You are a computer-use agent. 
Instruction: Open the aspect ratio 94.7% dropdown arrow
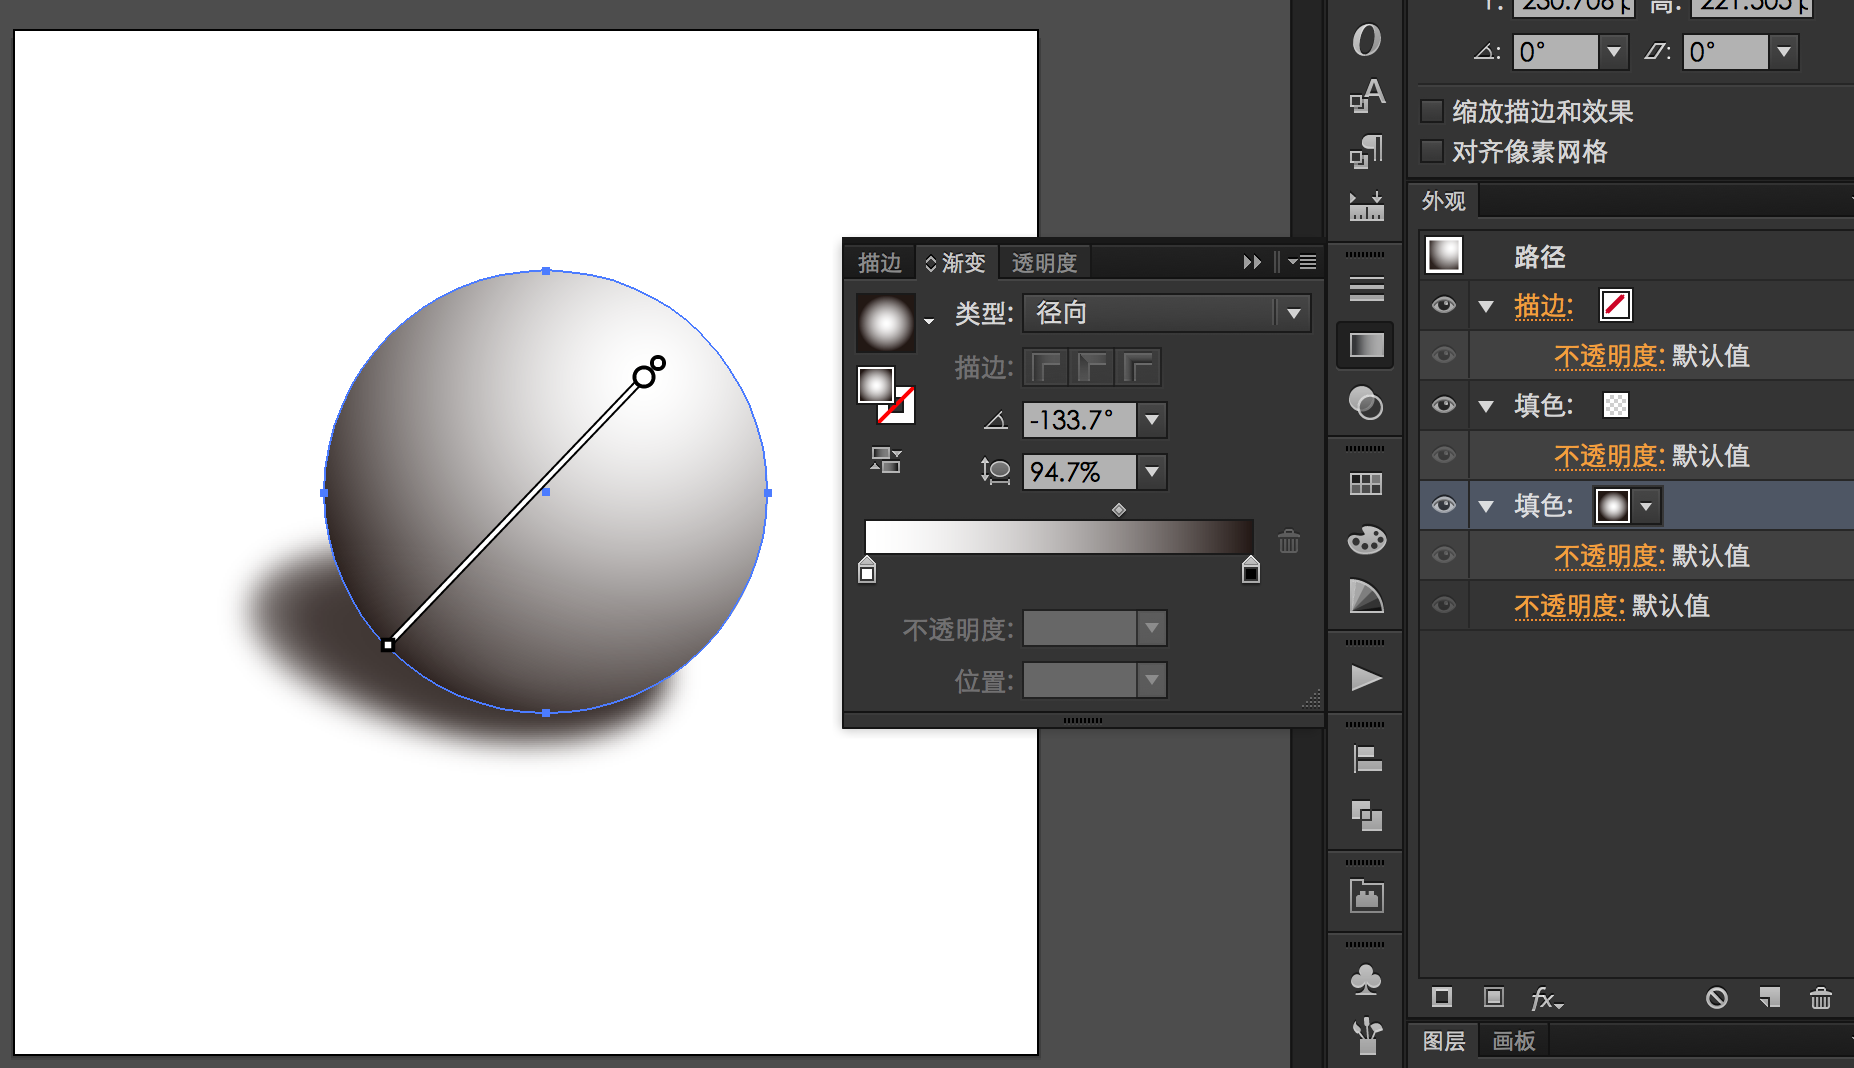(1152, 471)
